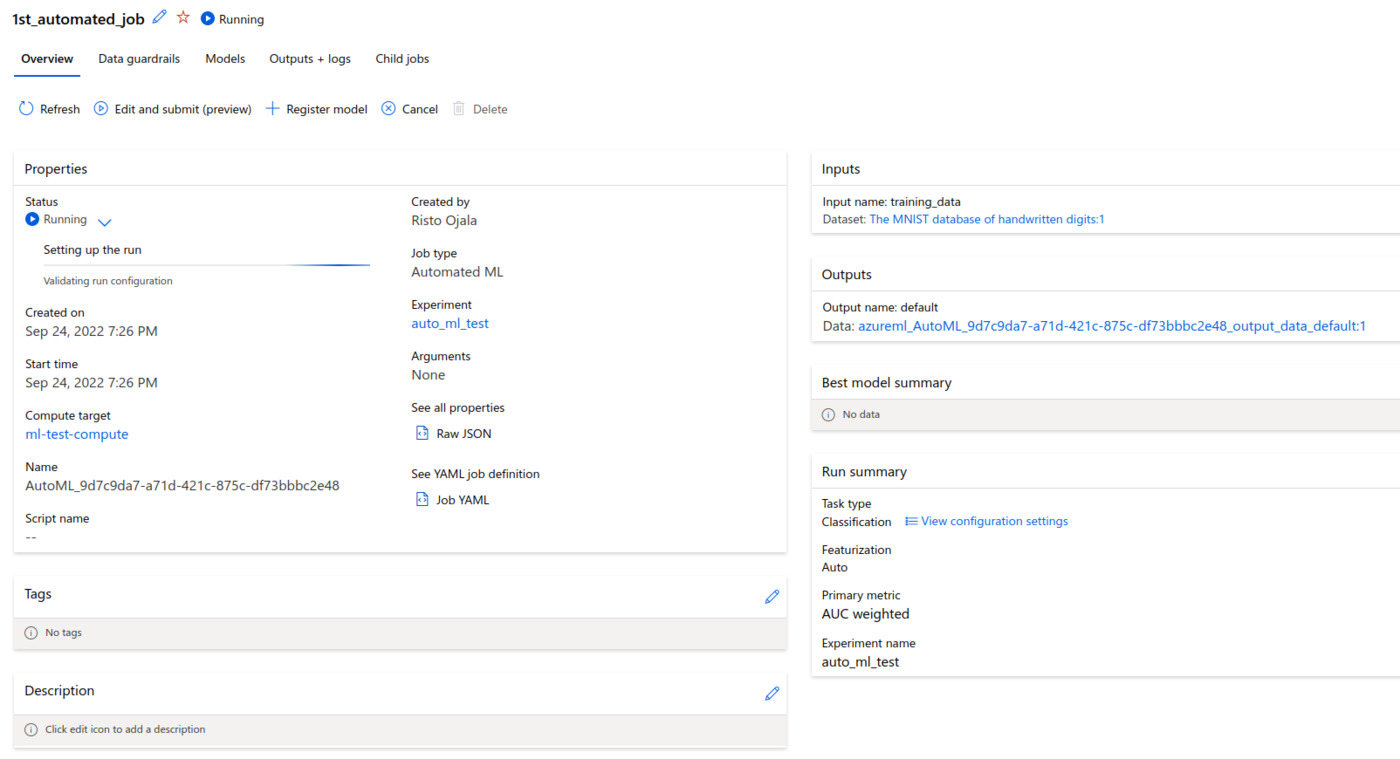Switch to the Data guardrails tab

pyautogui.click(x=139, y=59)
